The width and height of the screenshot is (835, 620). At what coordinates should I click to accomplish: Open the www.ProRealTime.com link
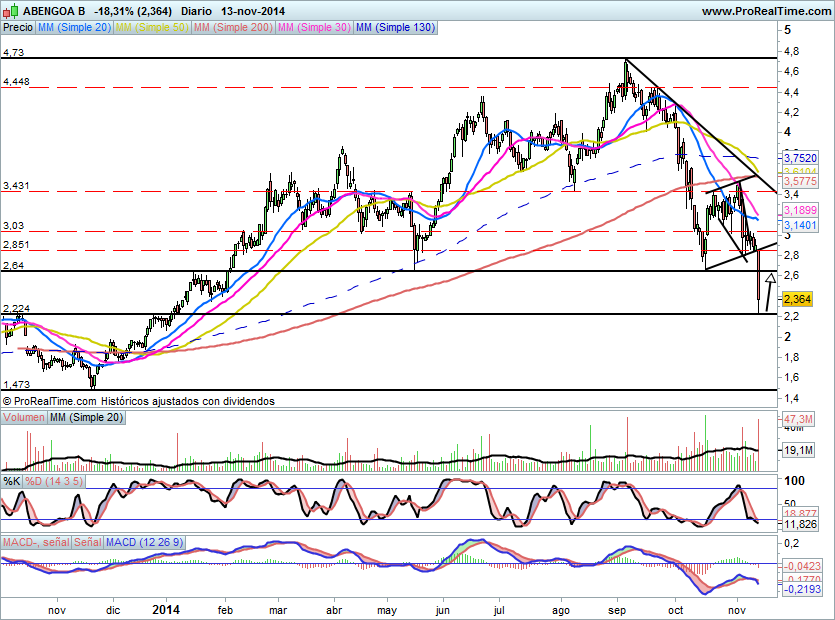766,11
